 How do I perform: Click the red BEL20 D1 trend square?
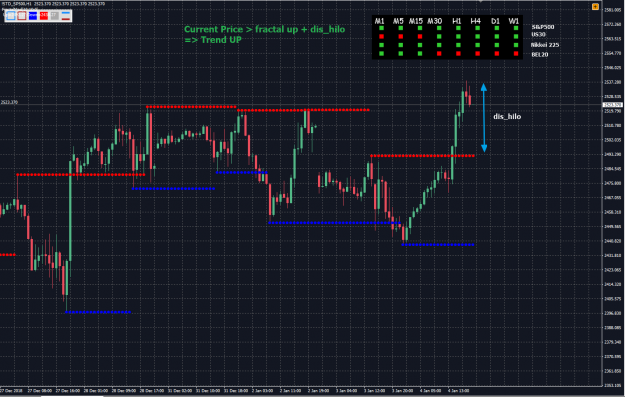pyautogui.click(x=497, y=53)
